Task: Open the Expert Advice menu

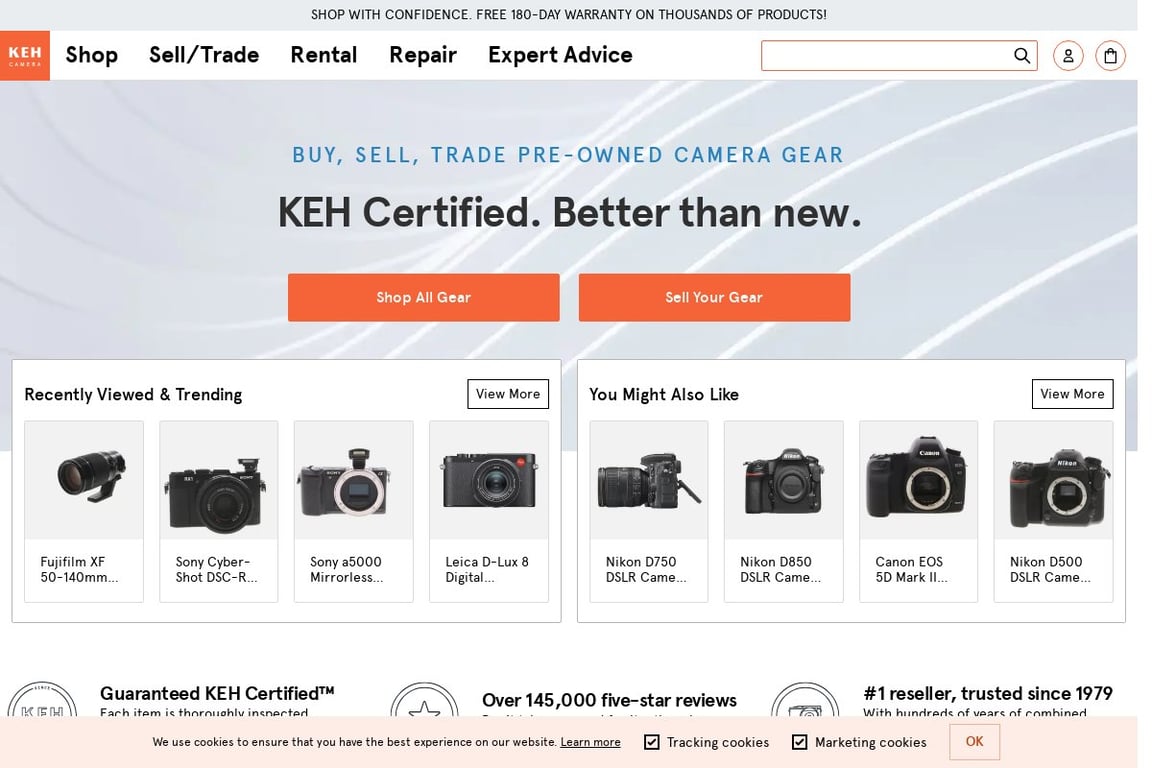Action: point(559,55)
